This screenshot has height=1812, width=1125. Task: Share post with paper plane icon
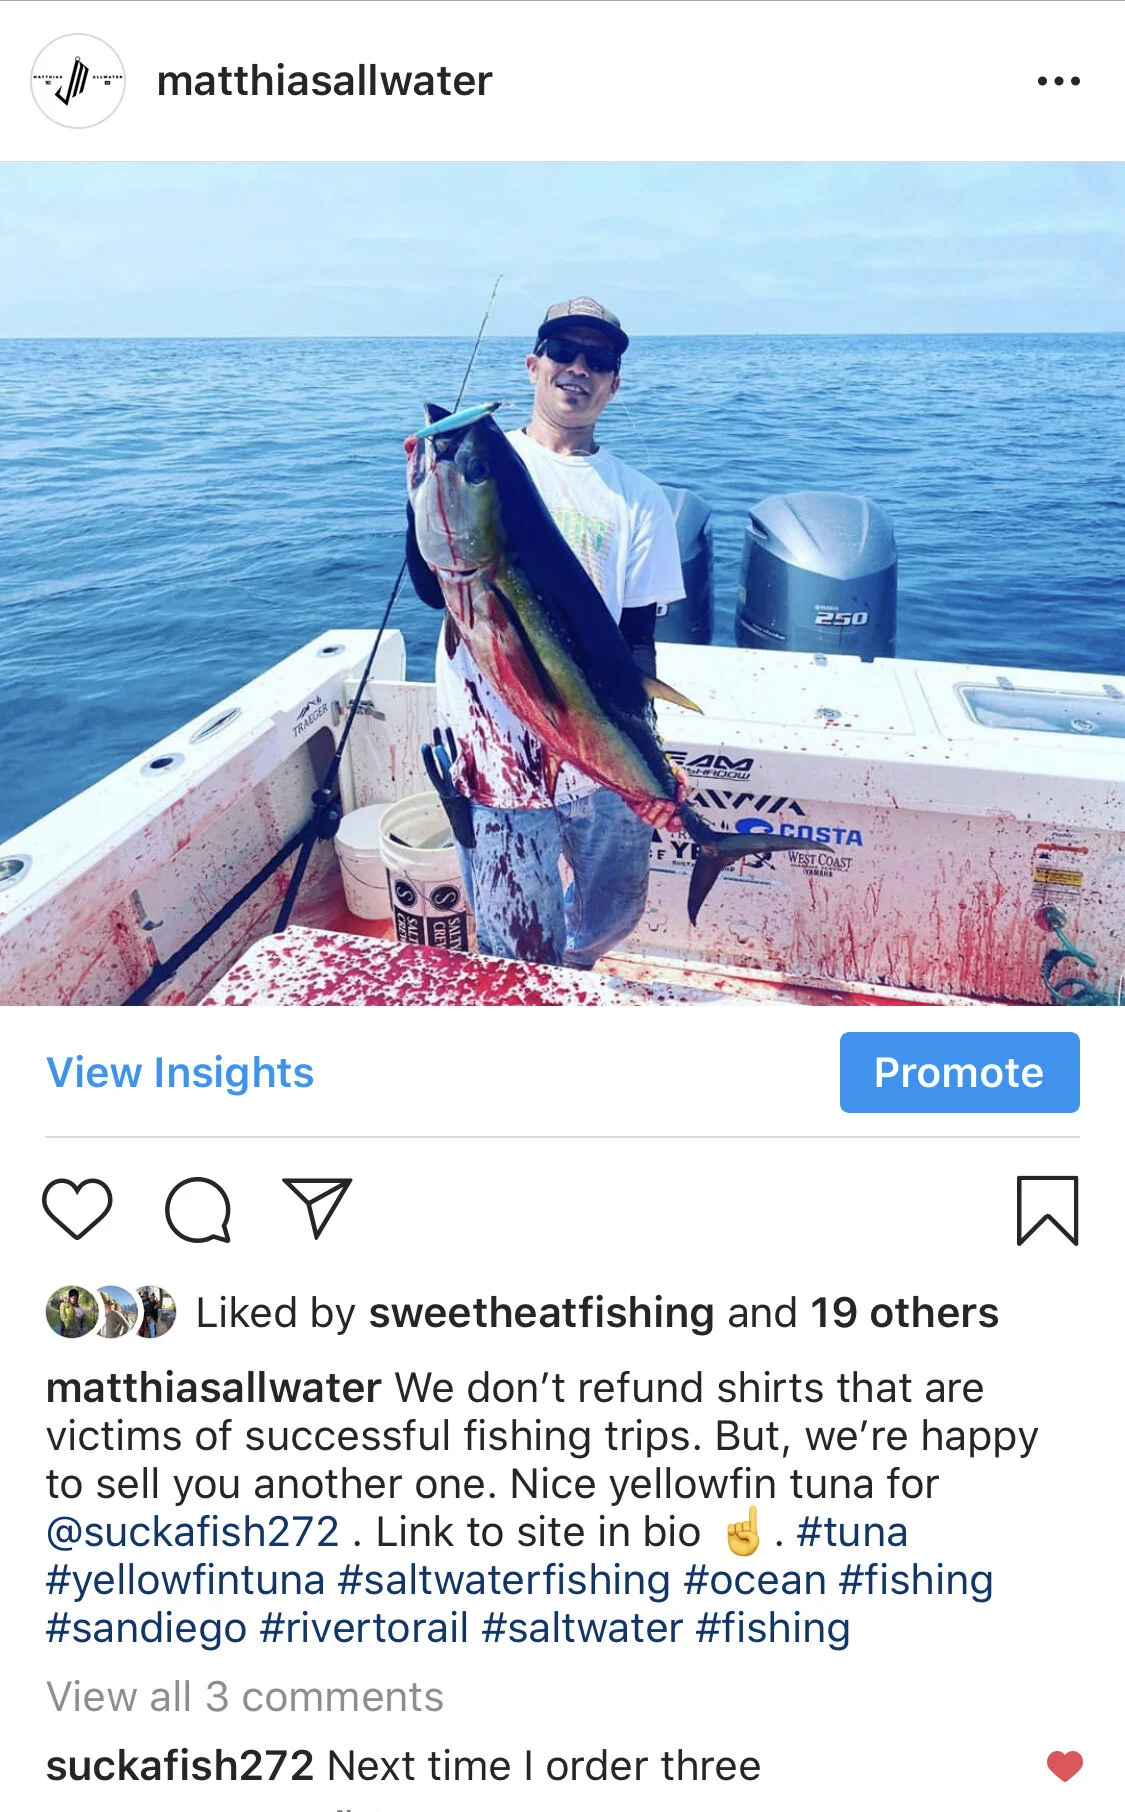point(317,1208)
